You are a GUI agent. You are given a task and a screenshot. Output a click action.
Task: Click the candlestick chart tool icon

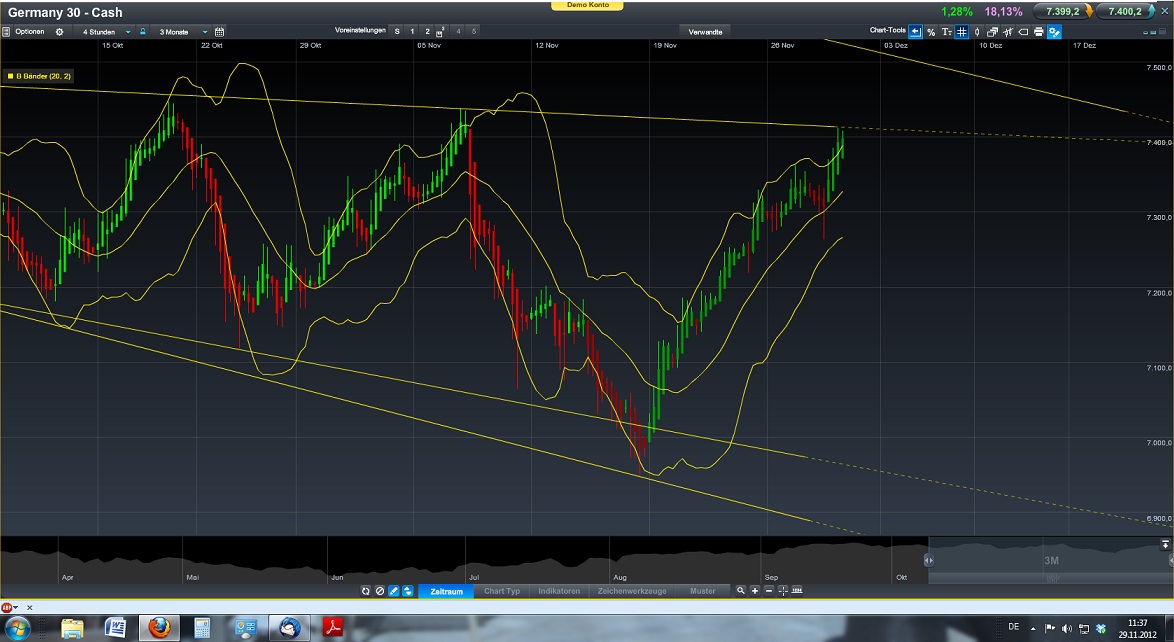[x=977, y=31]
